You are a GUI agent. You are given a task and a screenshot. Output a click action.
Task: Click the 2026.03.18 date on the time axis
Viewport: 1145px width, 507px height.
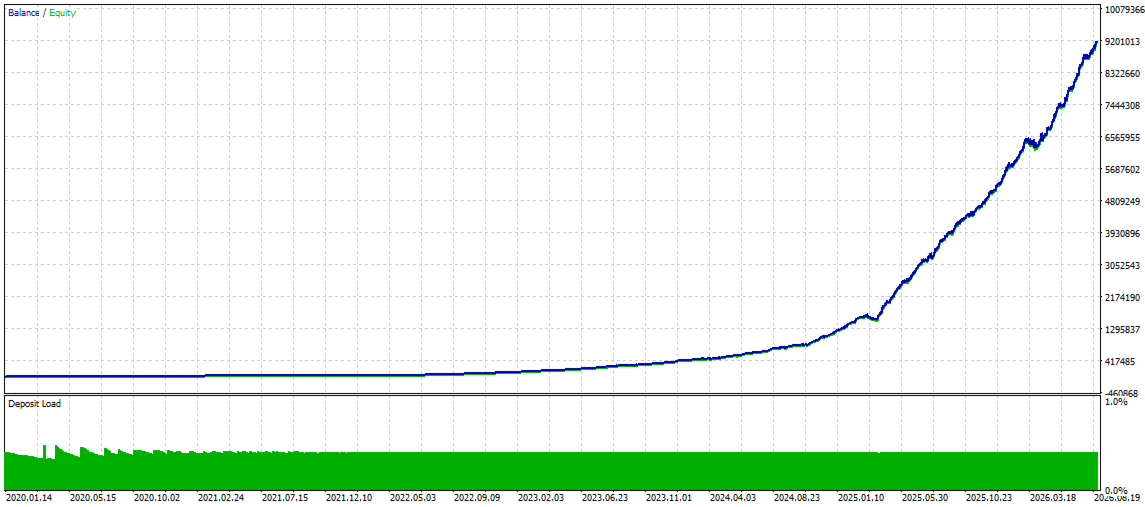pyautogui.click(x=1054, y=498)
